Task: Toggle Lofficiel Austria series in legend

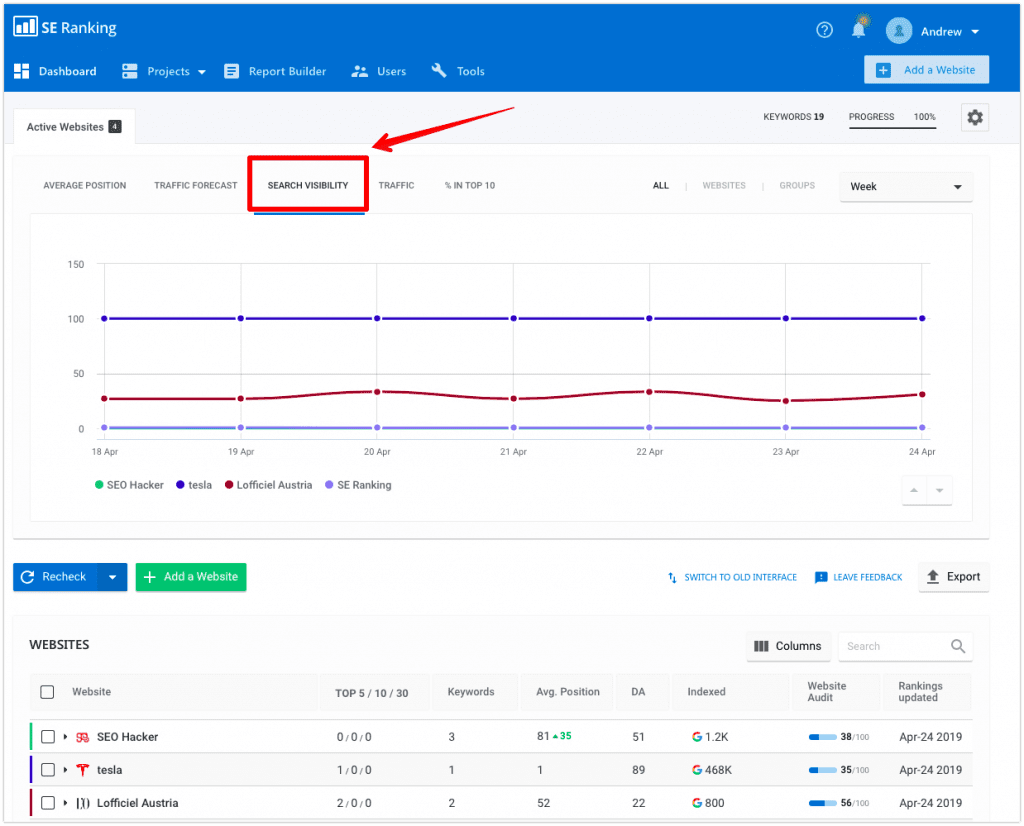Action: [268, 485]
